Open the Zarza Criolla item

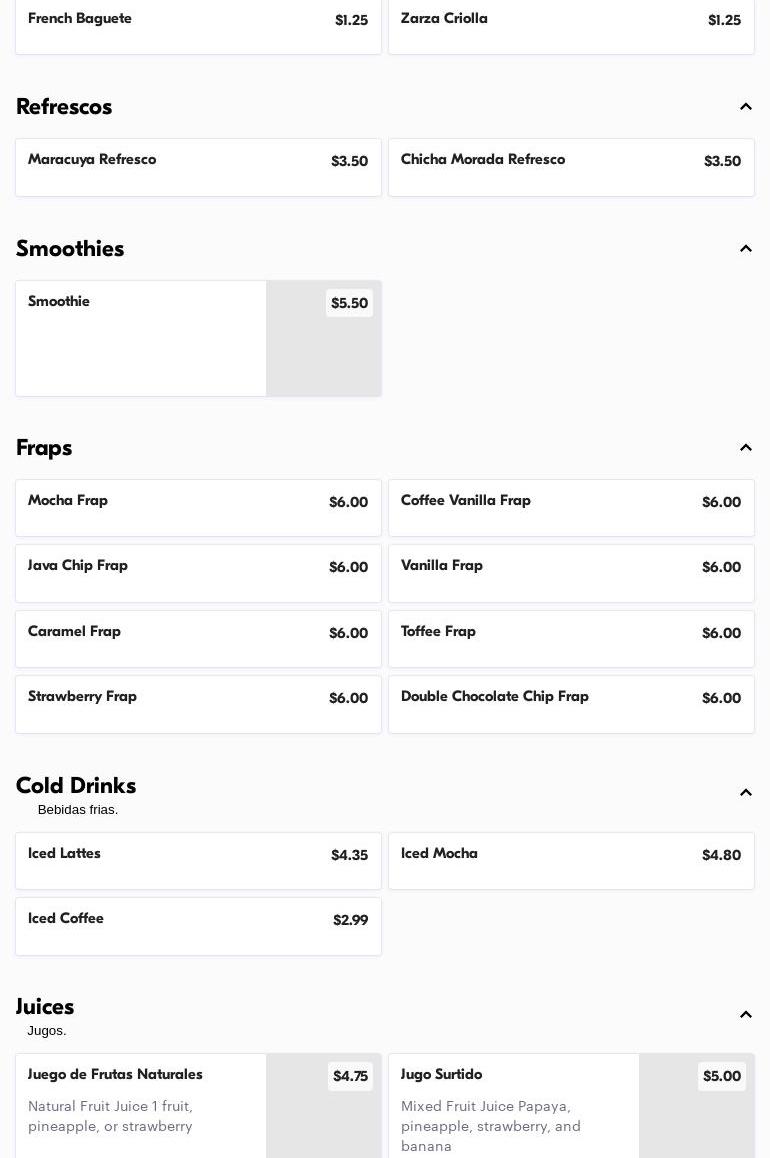pos(571,25)
